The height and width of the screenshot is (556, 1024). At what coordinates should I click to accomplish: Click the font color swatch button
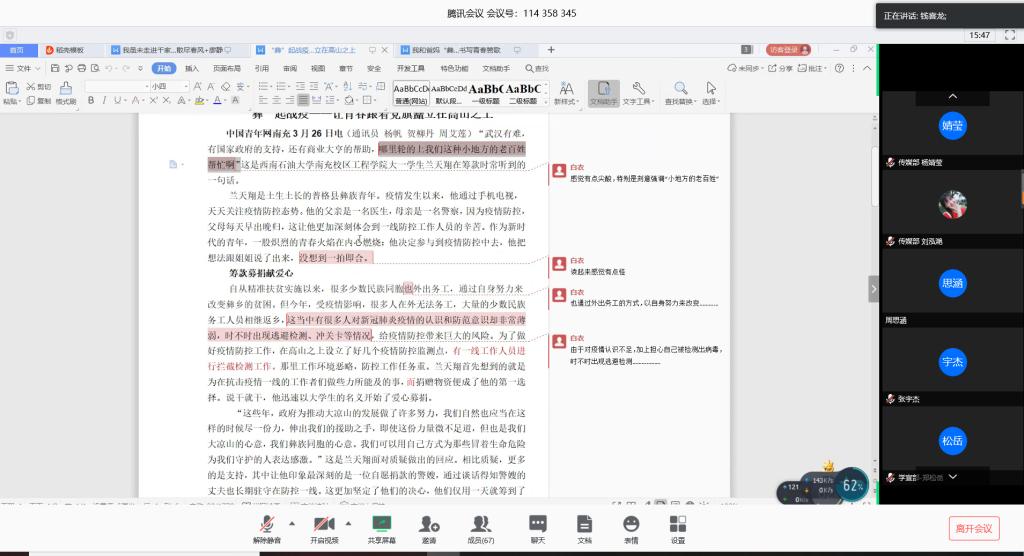pos(218,101)
